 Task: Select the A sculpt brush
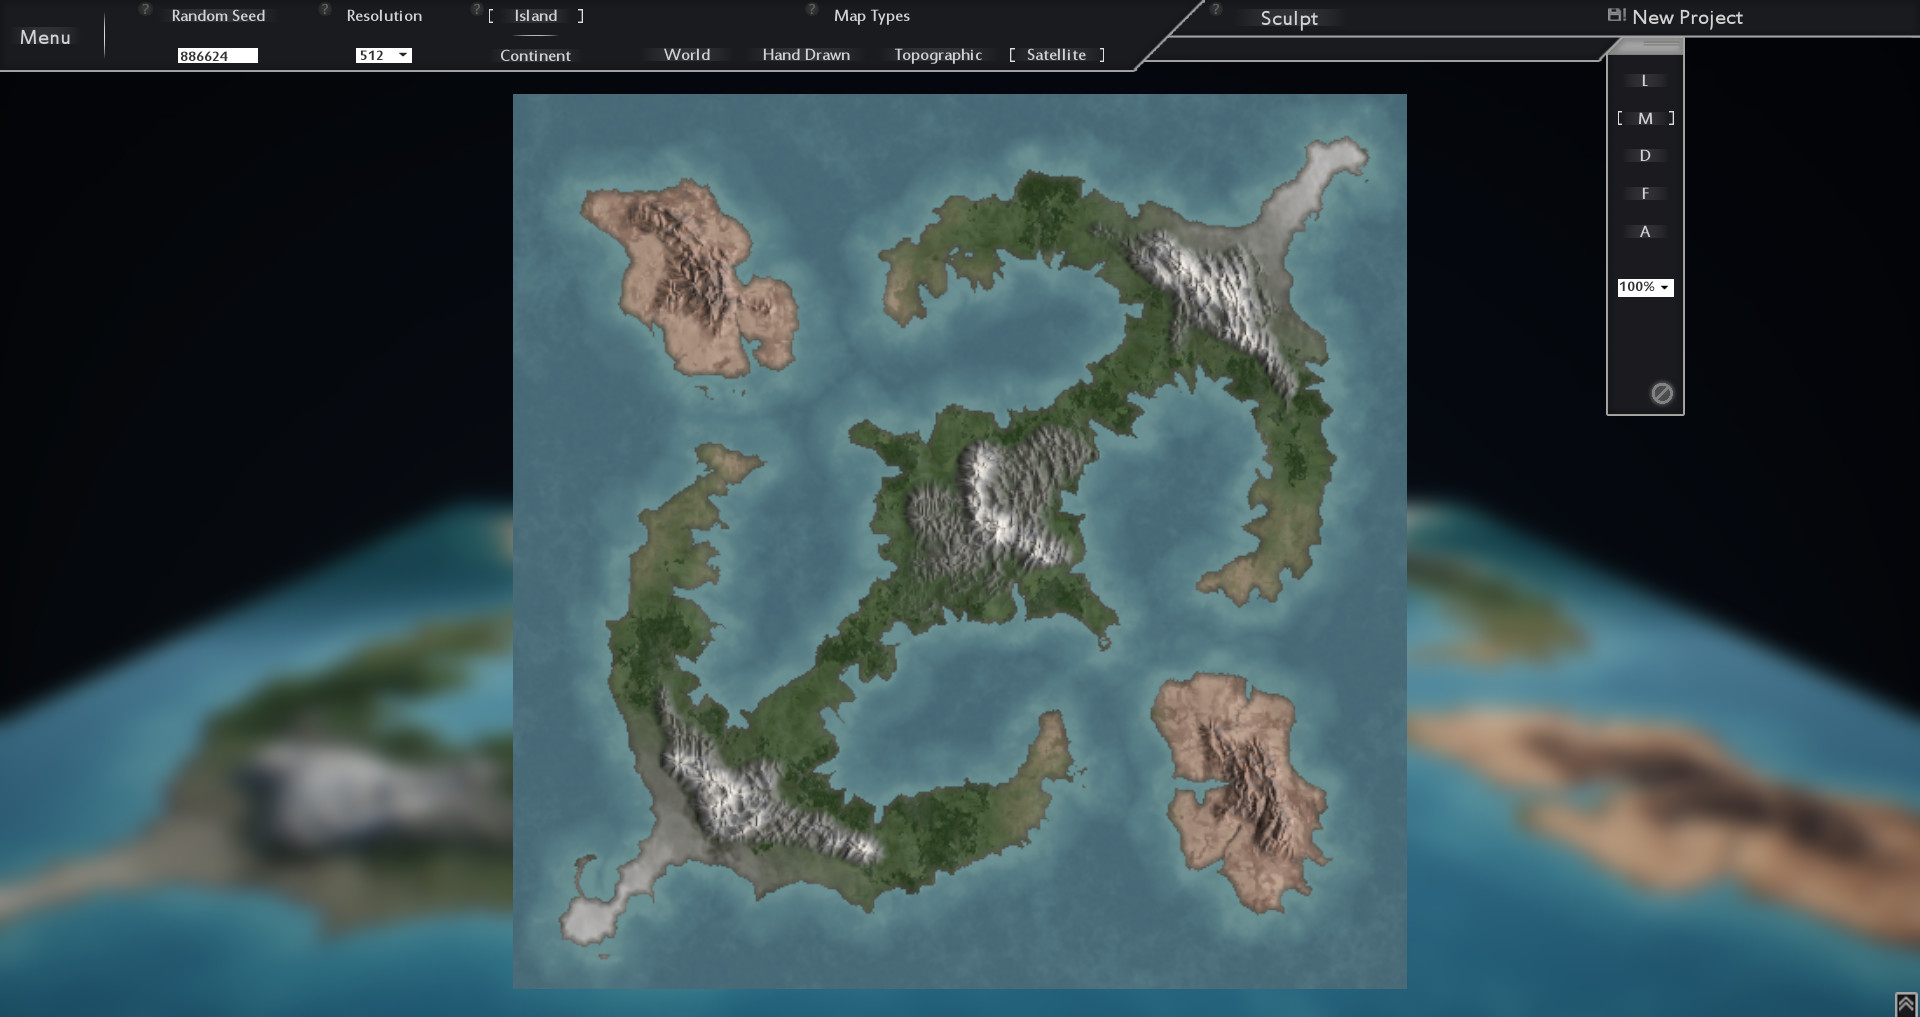tap(1644, 231)
